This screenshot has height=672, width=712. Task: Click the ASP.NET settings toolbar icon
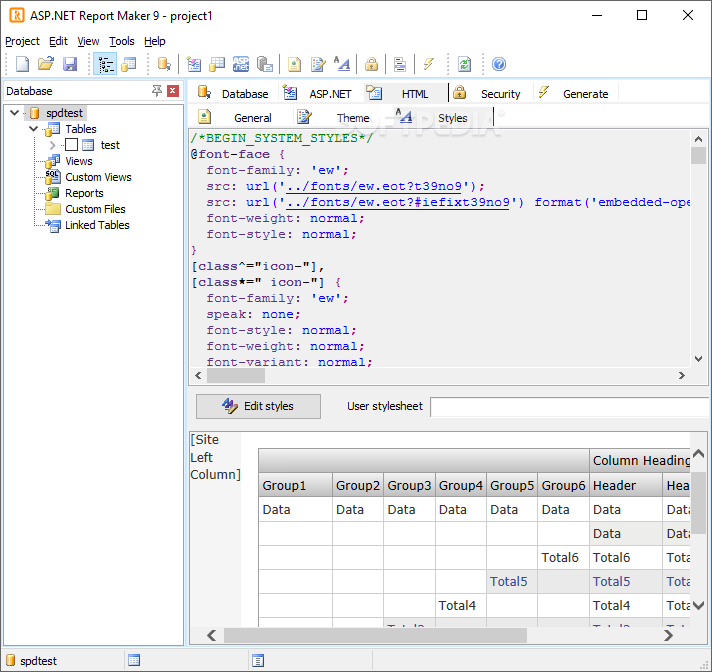tap(241, 64)
